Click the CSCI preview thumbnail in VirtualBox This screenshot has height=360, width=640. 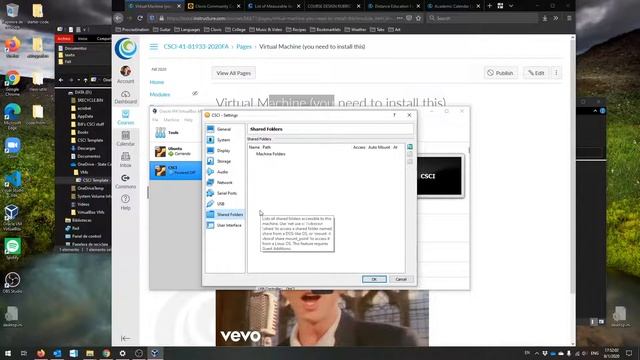pyautogui.click(x=440, y=176)
